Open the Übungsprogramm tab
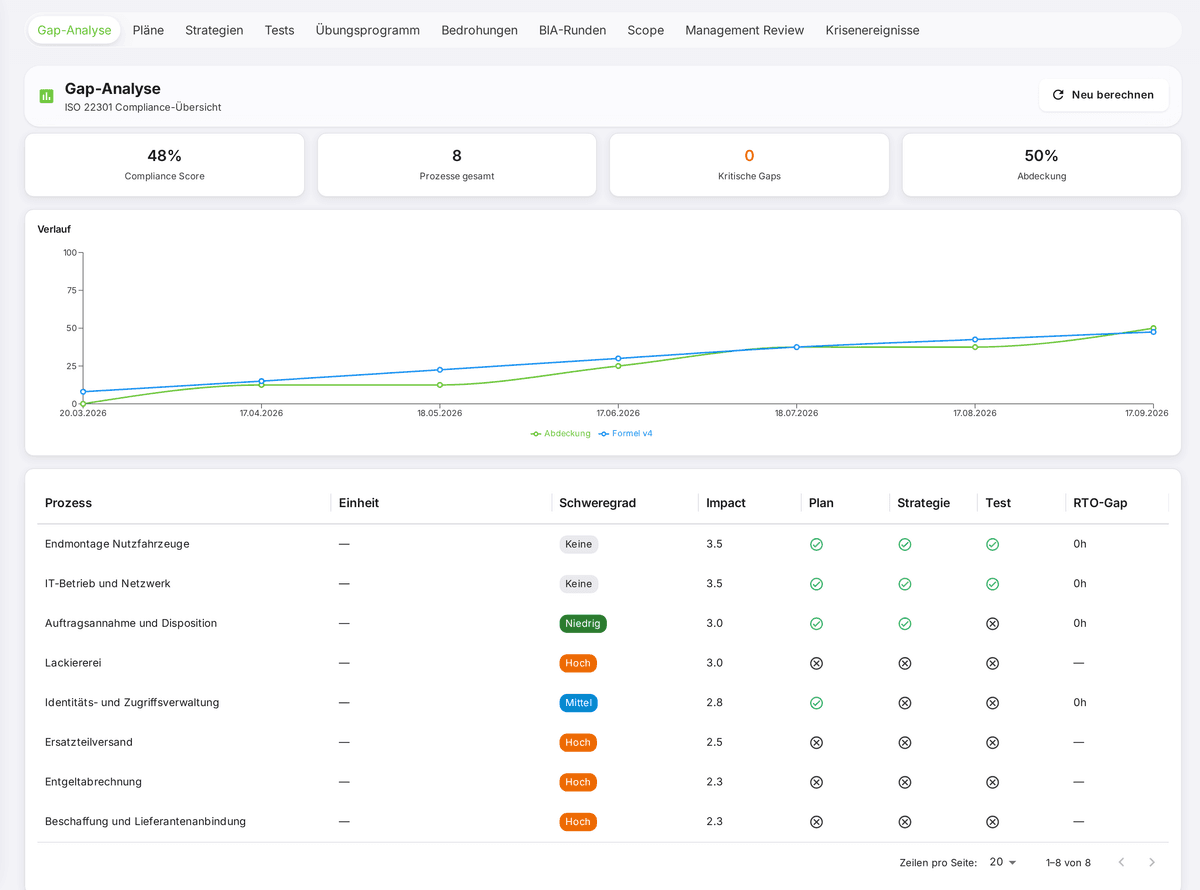This screenshot has width=1200, height=890. tap(368, 30)
